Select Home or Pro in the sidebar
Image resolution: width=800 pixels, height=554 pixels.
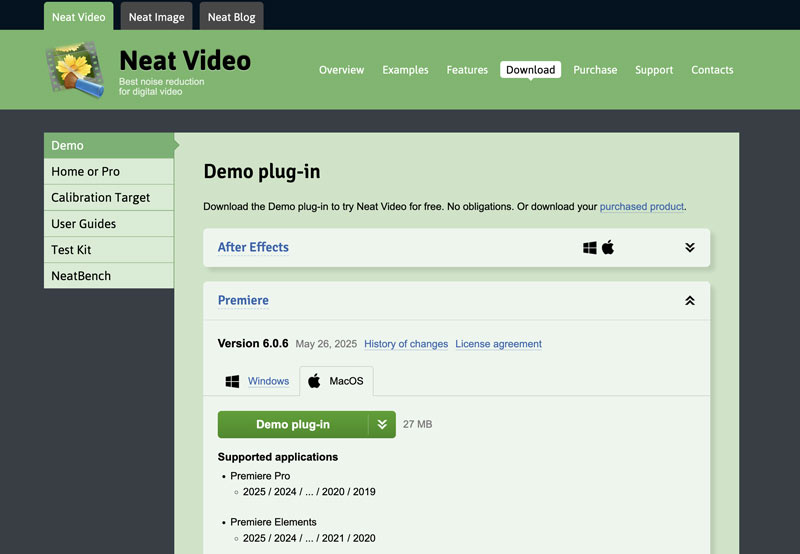coord(109,171)
